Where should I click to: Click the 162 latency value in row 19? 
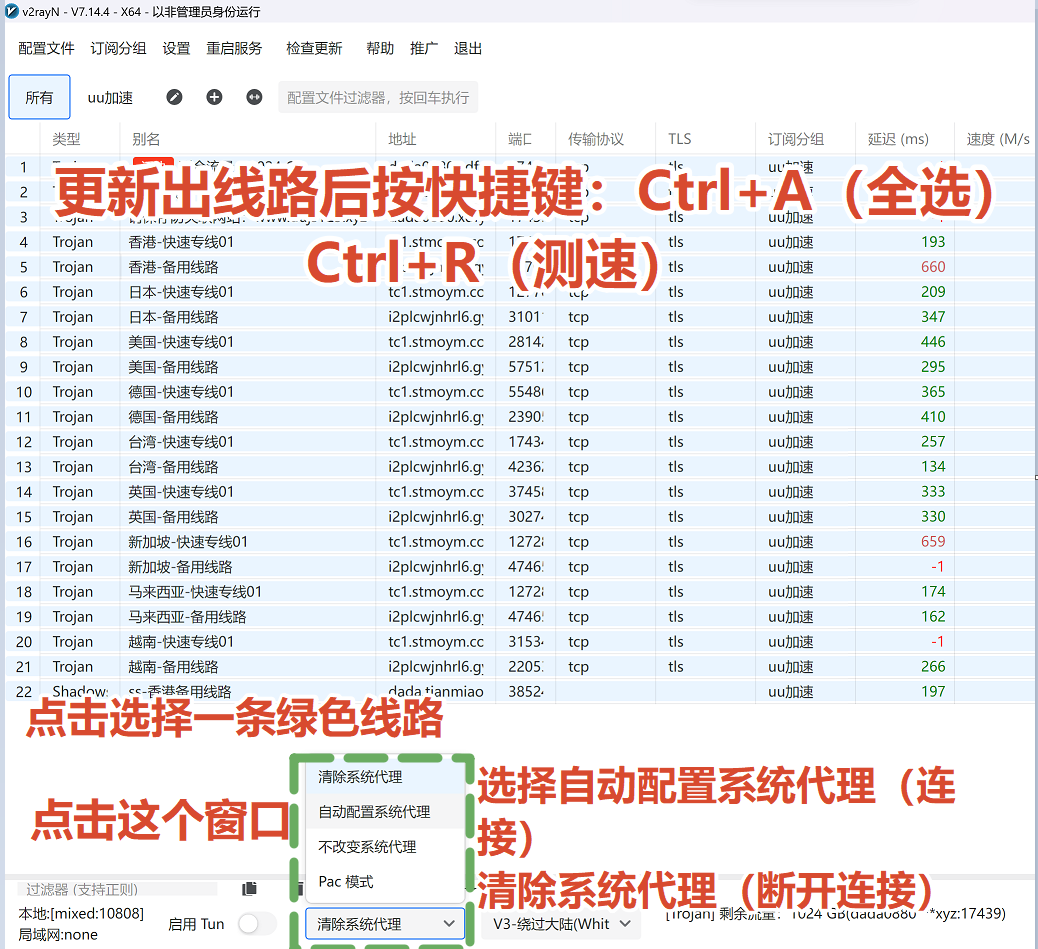click(x=933, y=617)
